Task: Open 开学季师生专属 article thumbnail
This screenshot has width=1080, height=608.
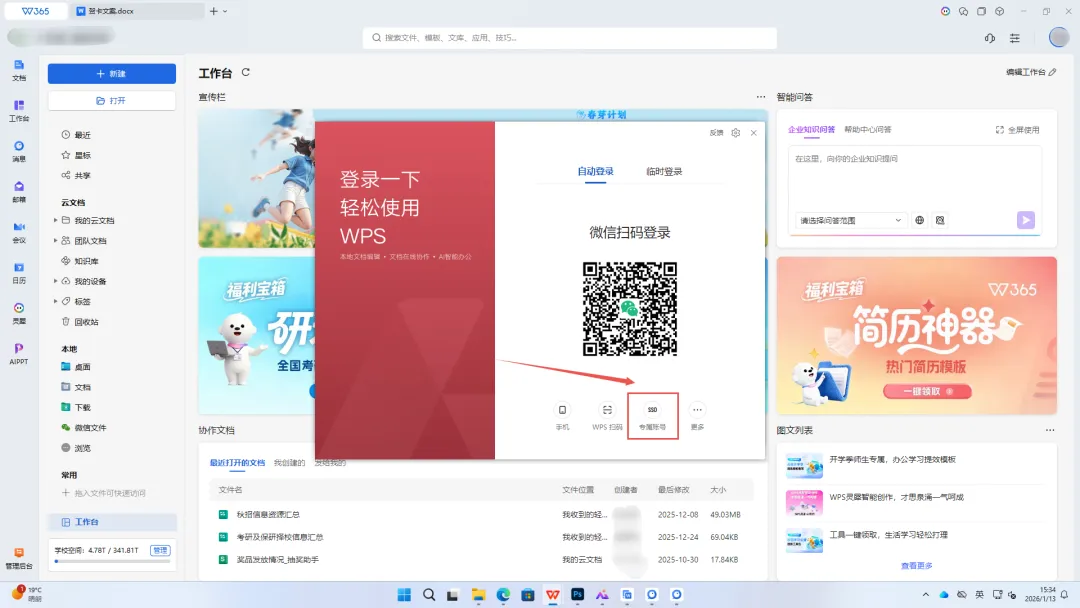Action: (x=804, y=465)
